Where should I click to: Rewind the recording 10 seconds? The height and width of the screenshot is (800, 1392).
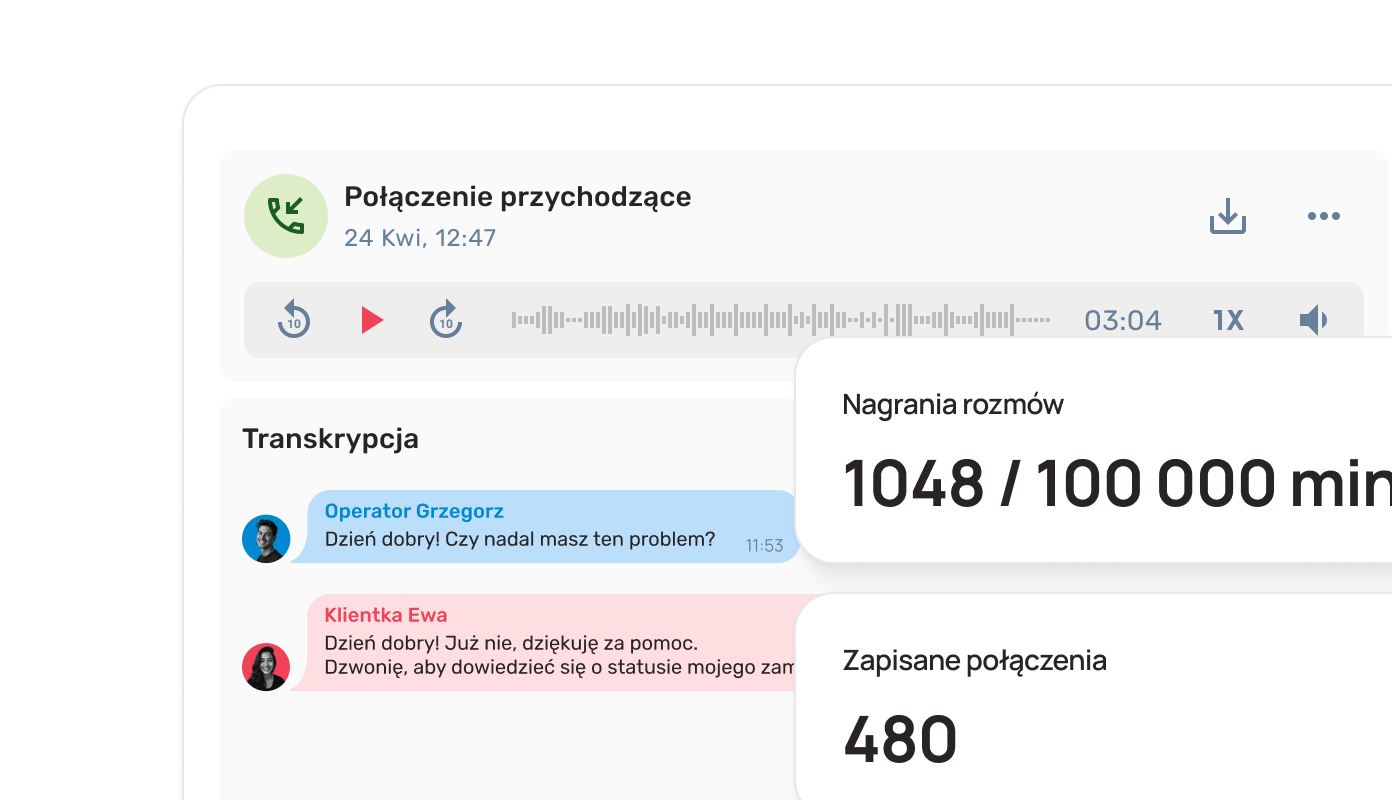(x=294, y=320)
